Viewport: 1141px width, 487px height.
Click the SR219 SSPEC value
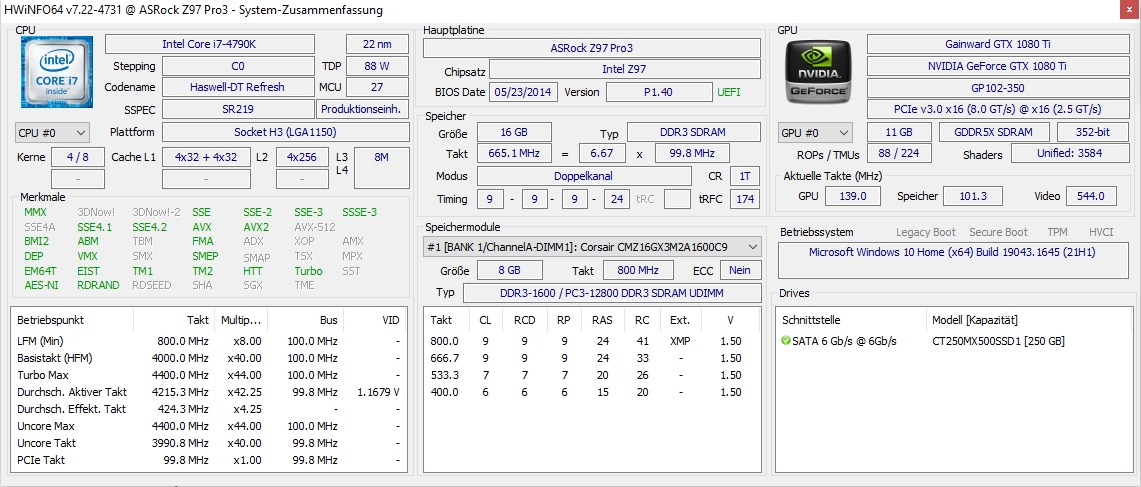coord(237,110)
